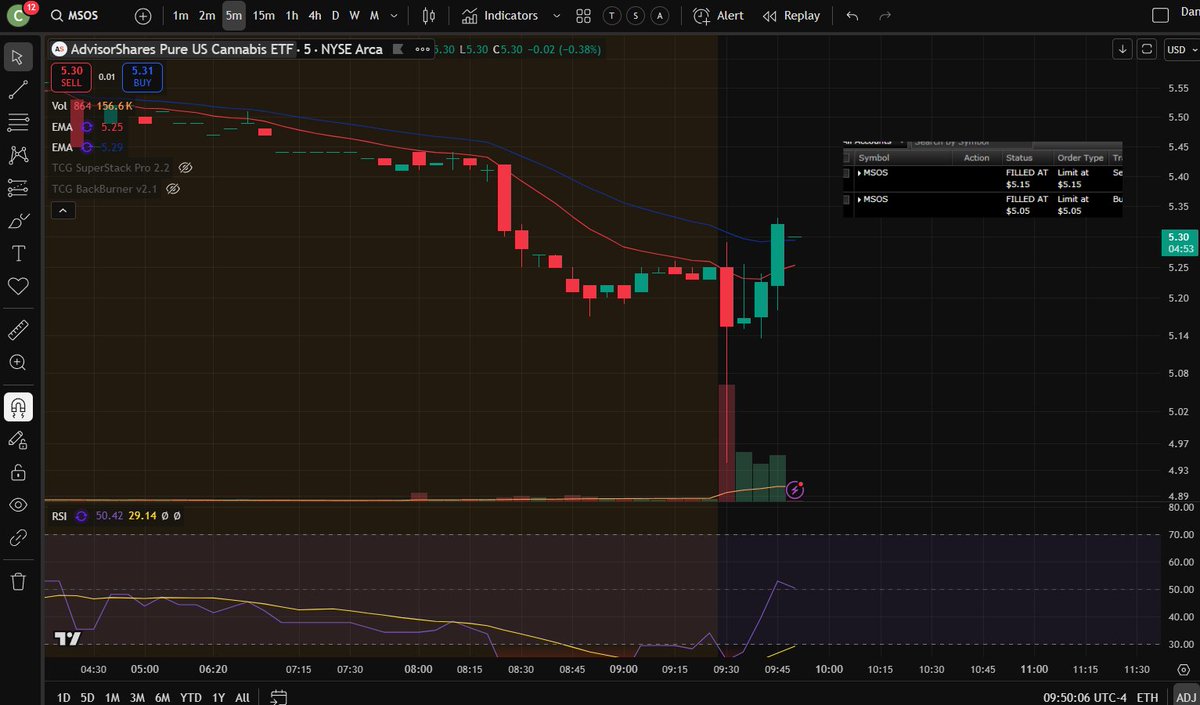
Task: Set chart range to 1D
Action: pos(64,697)
